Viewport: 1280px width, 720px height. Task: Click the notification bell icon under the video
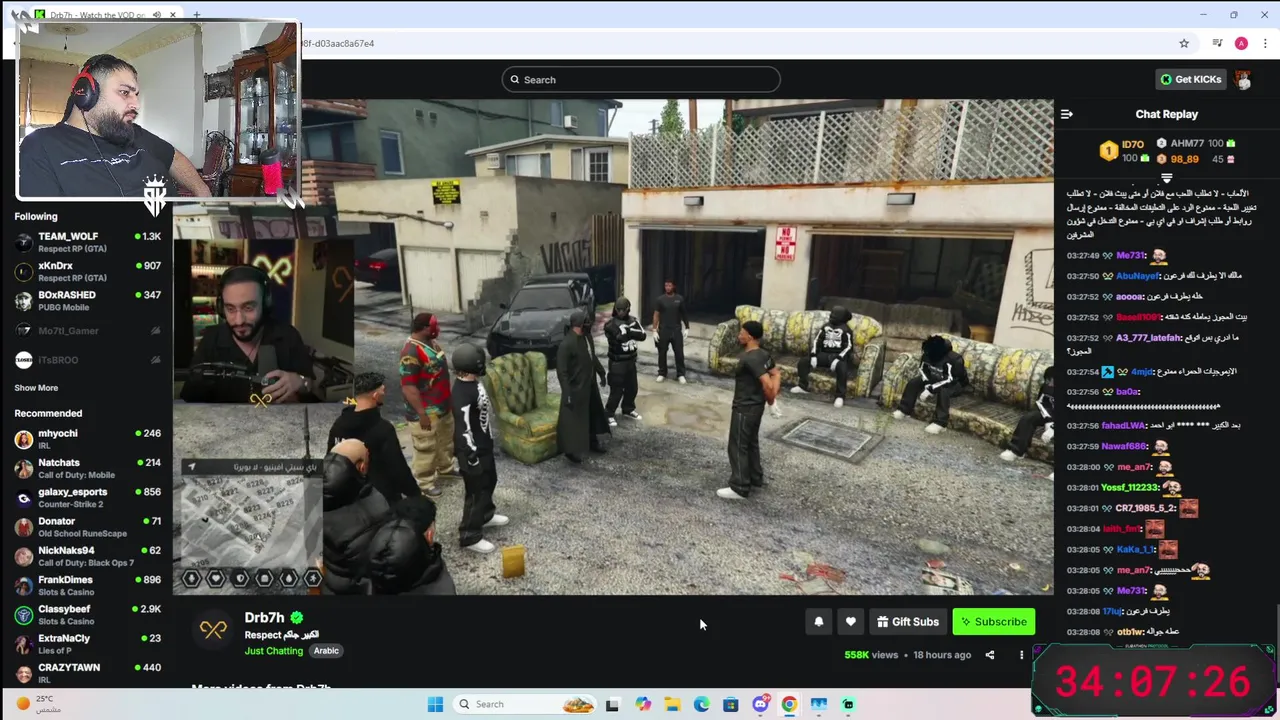coord(818,622)
